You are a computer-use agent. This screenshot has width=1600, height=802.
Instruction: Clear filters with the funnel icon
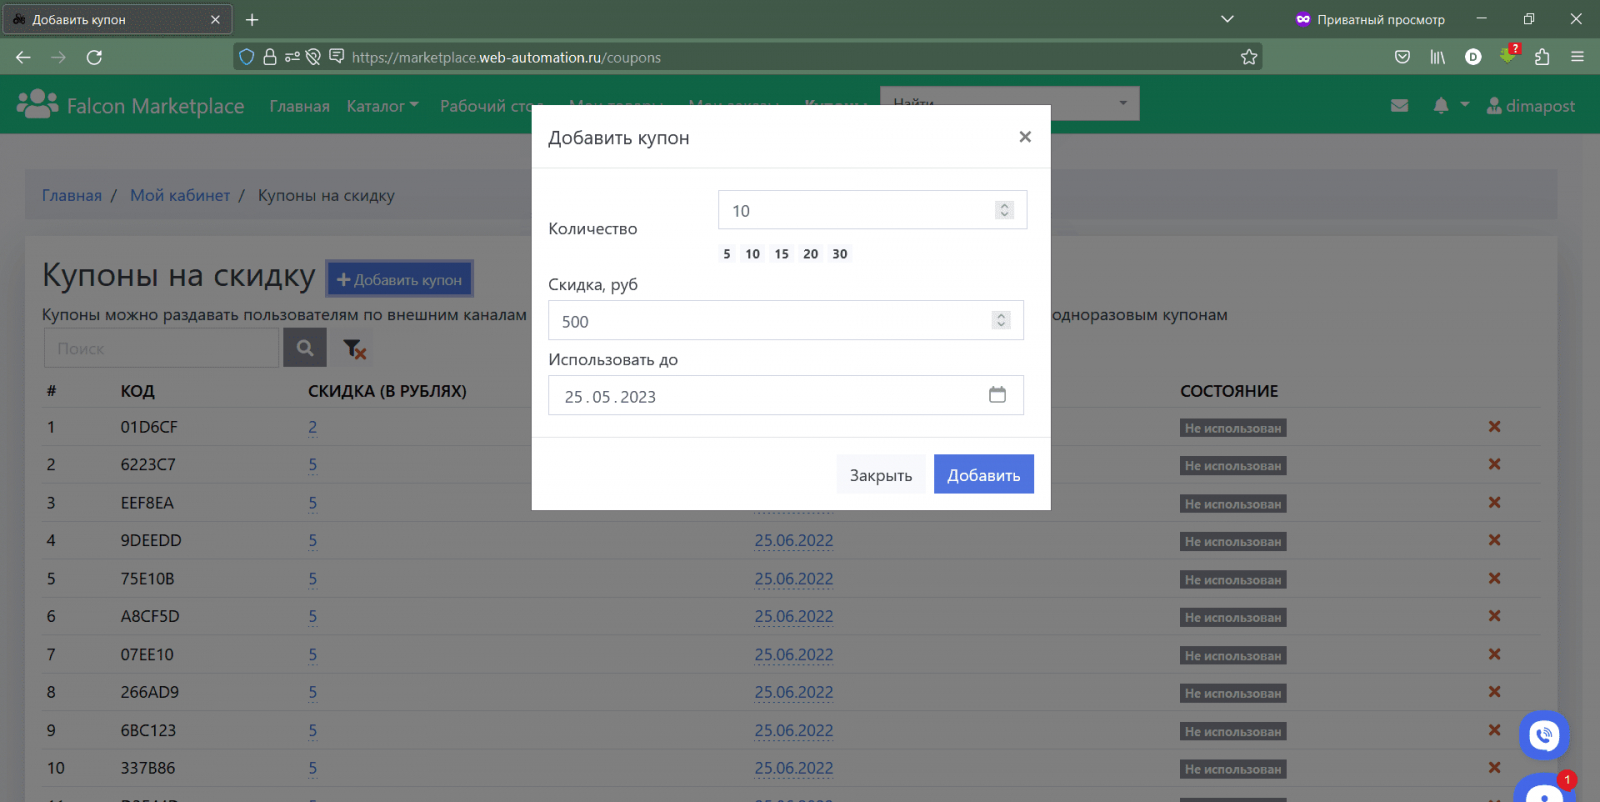pos(354,349)
